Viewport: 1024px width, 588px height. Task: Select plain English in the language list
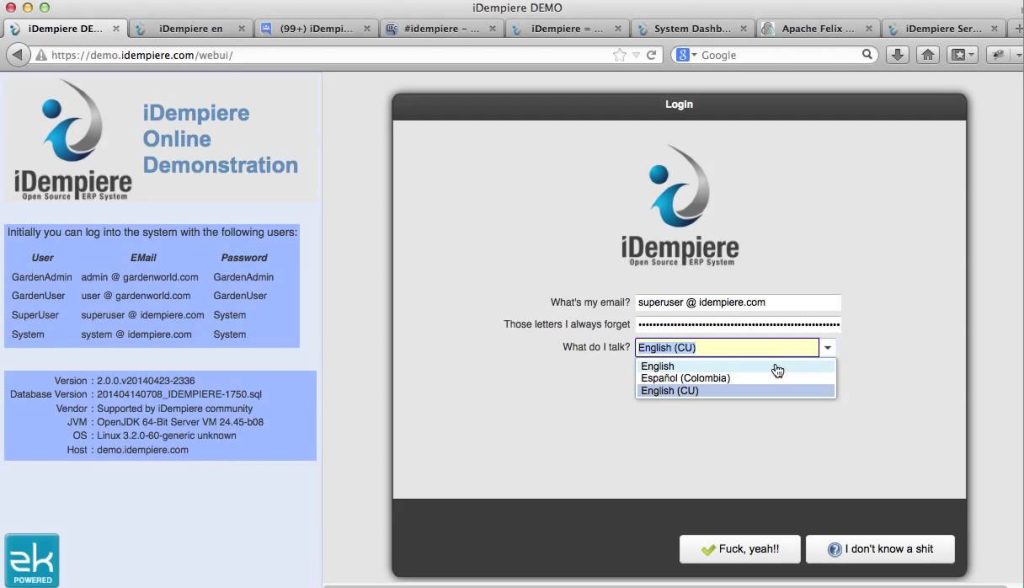658,366
